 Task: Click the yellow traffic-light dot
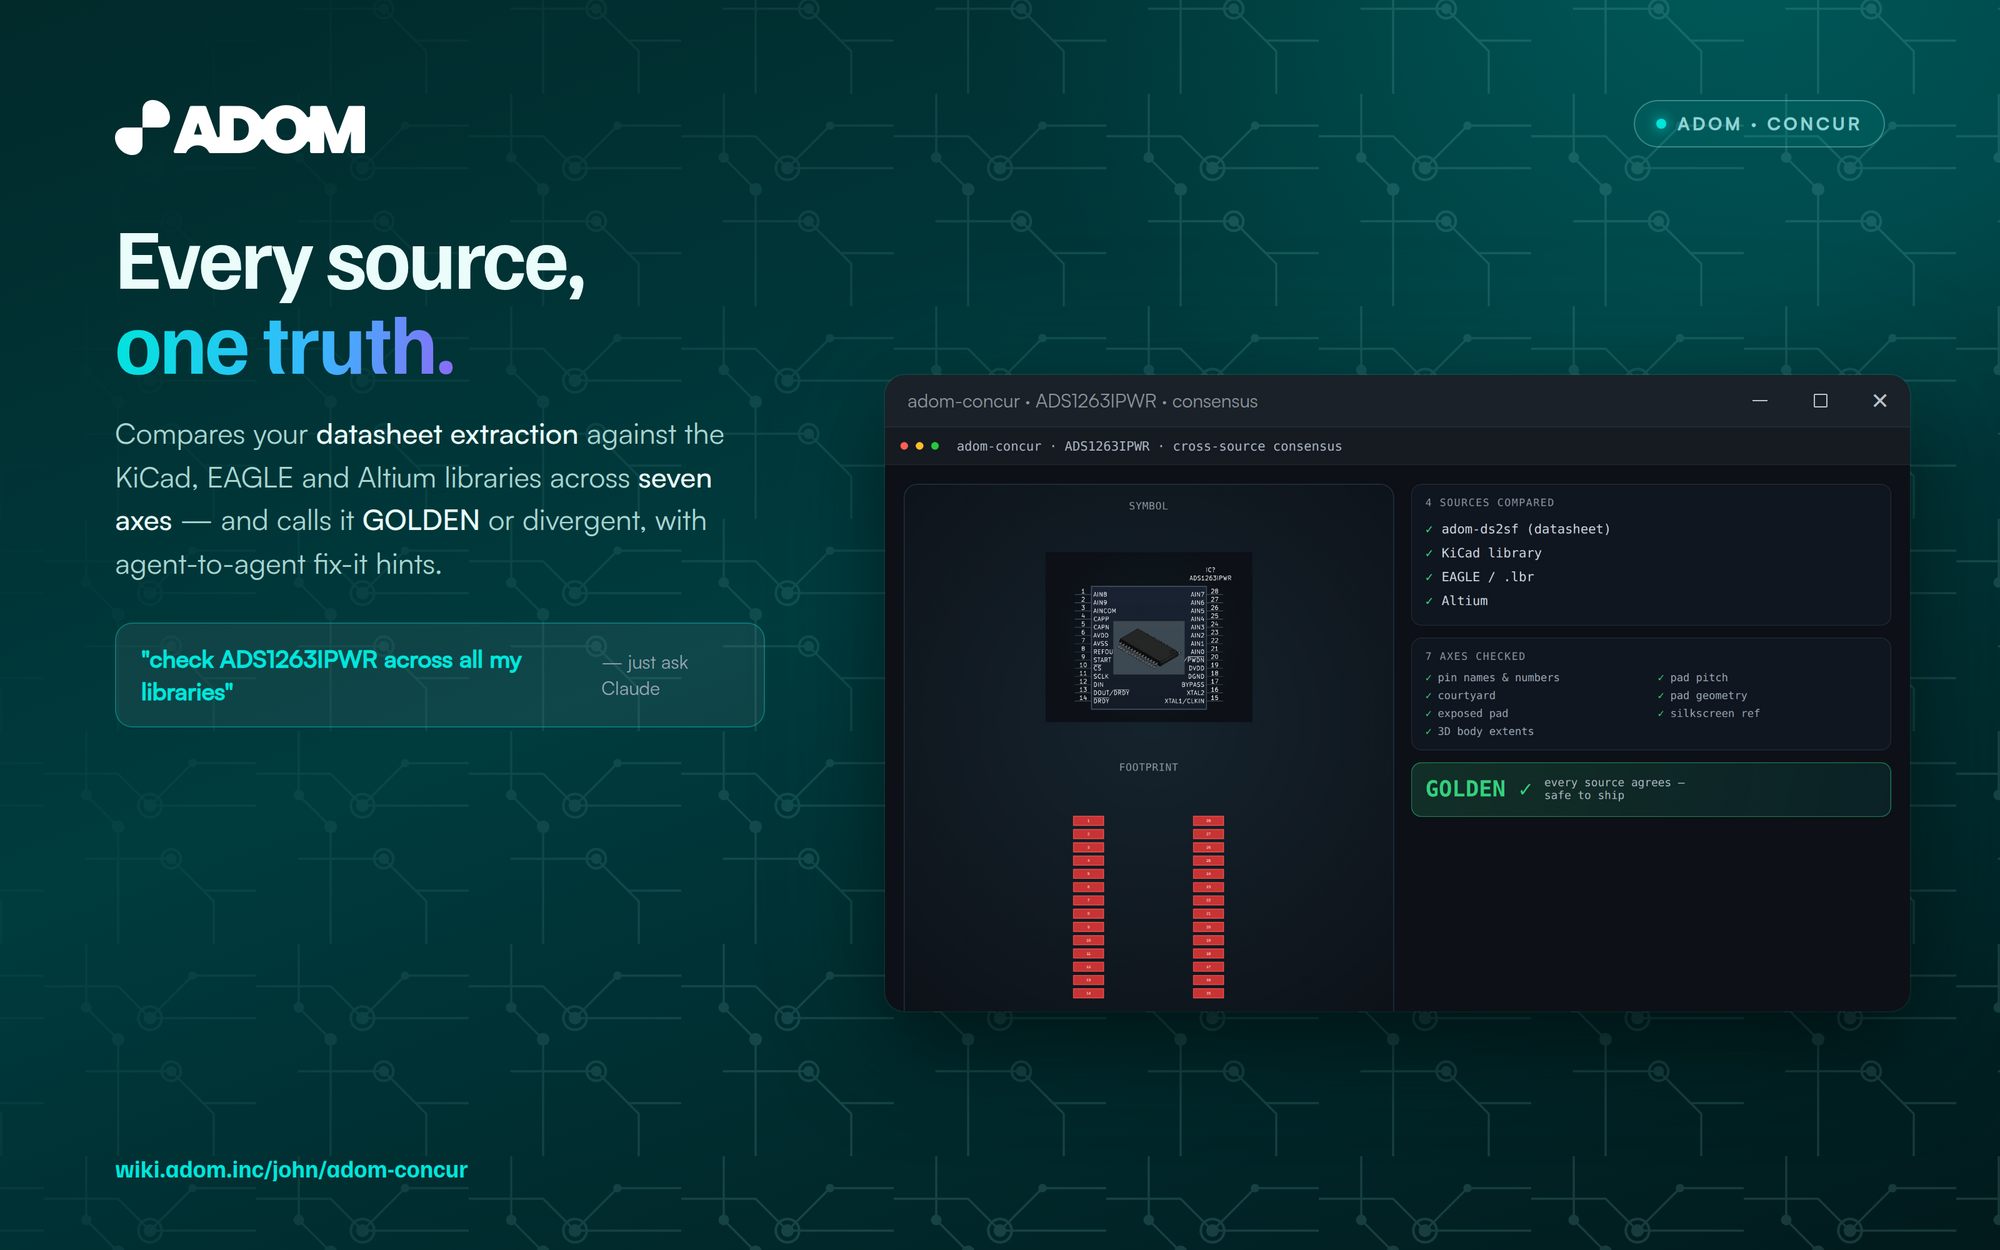[919, 446]
